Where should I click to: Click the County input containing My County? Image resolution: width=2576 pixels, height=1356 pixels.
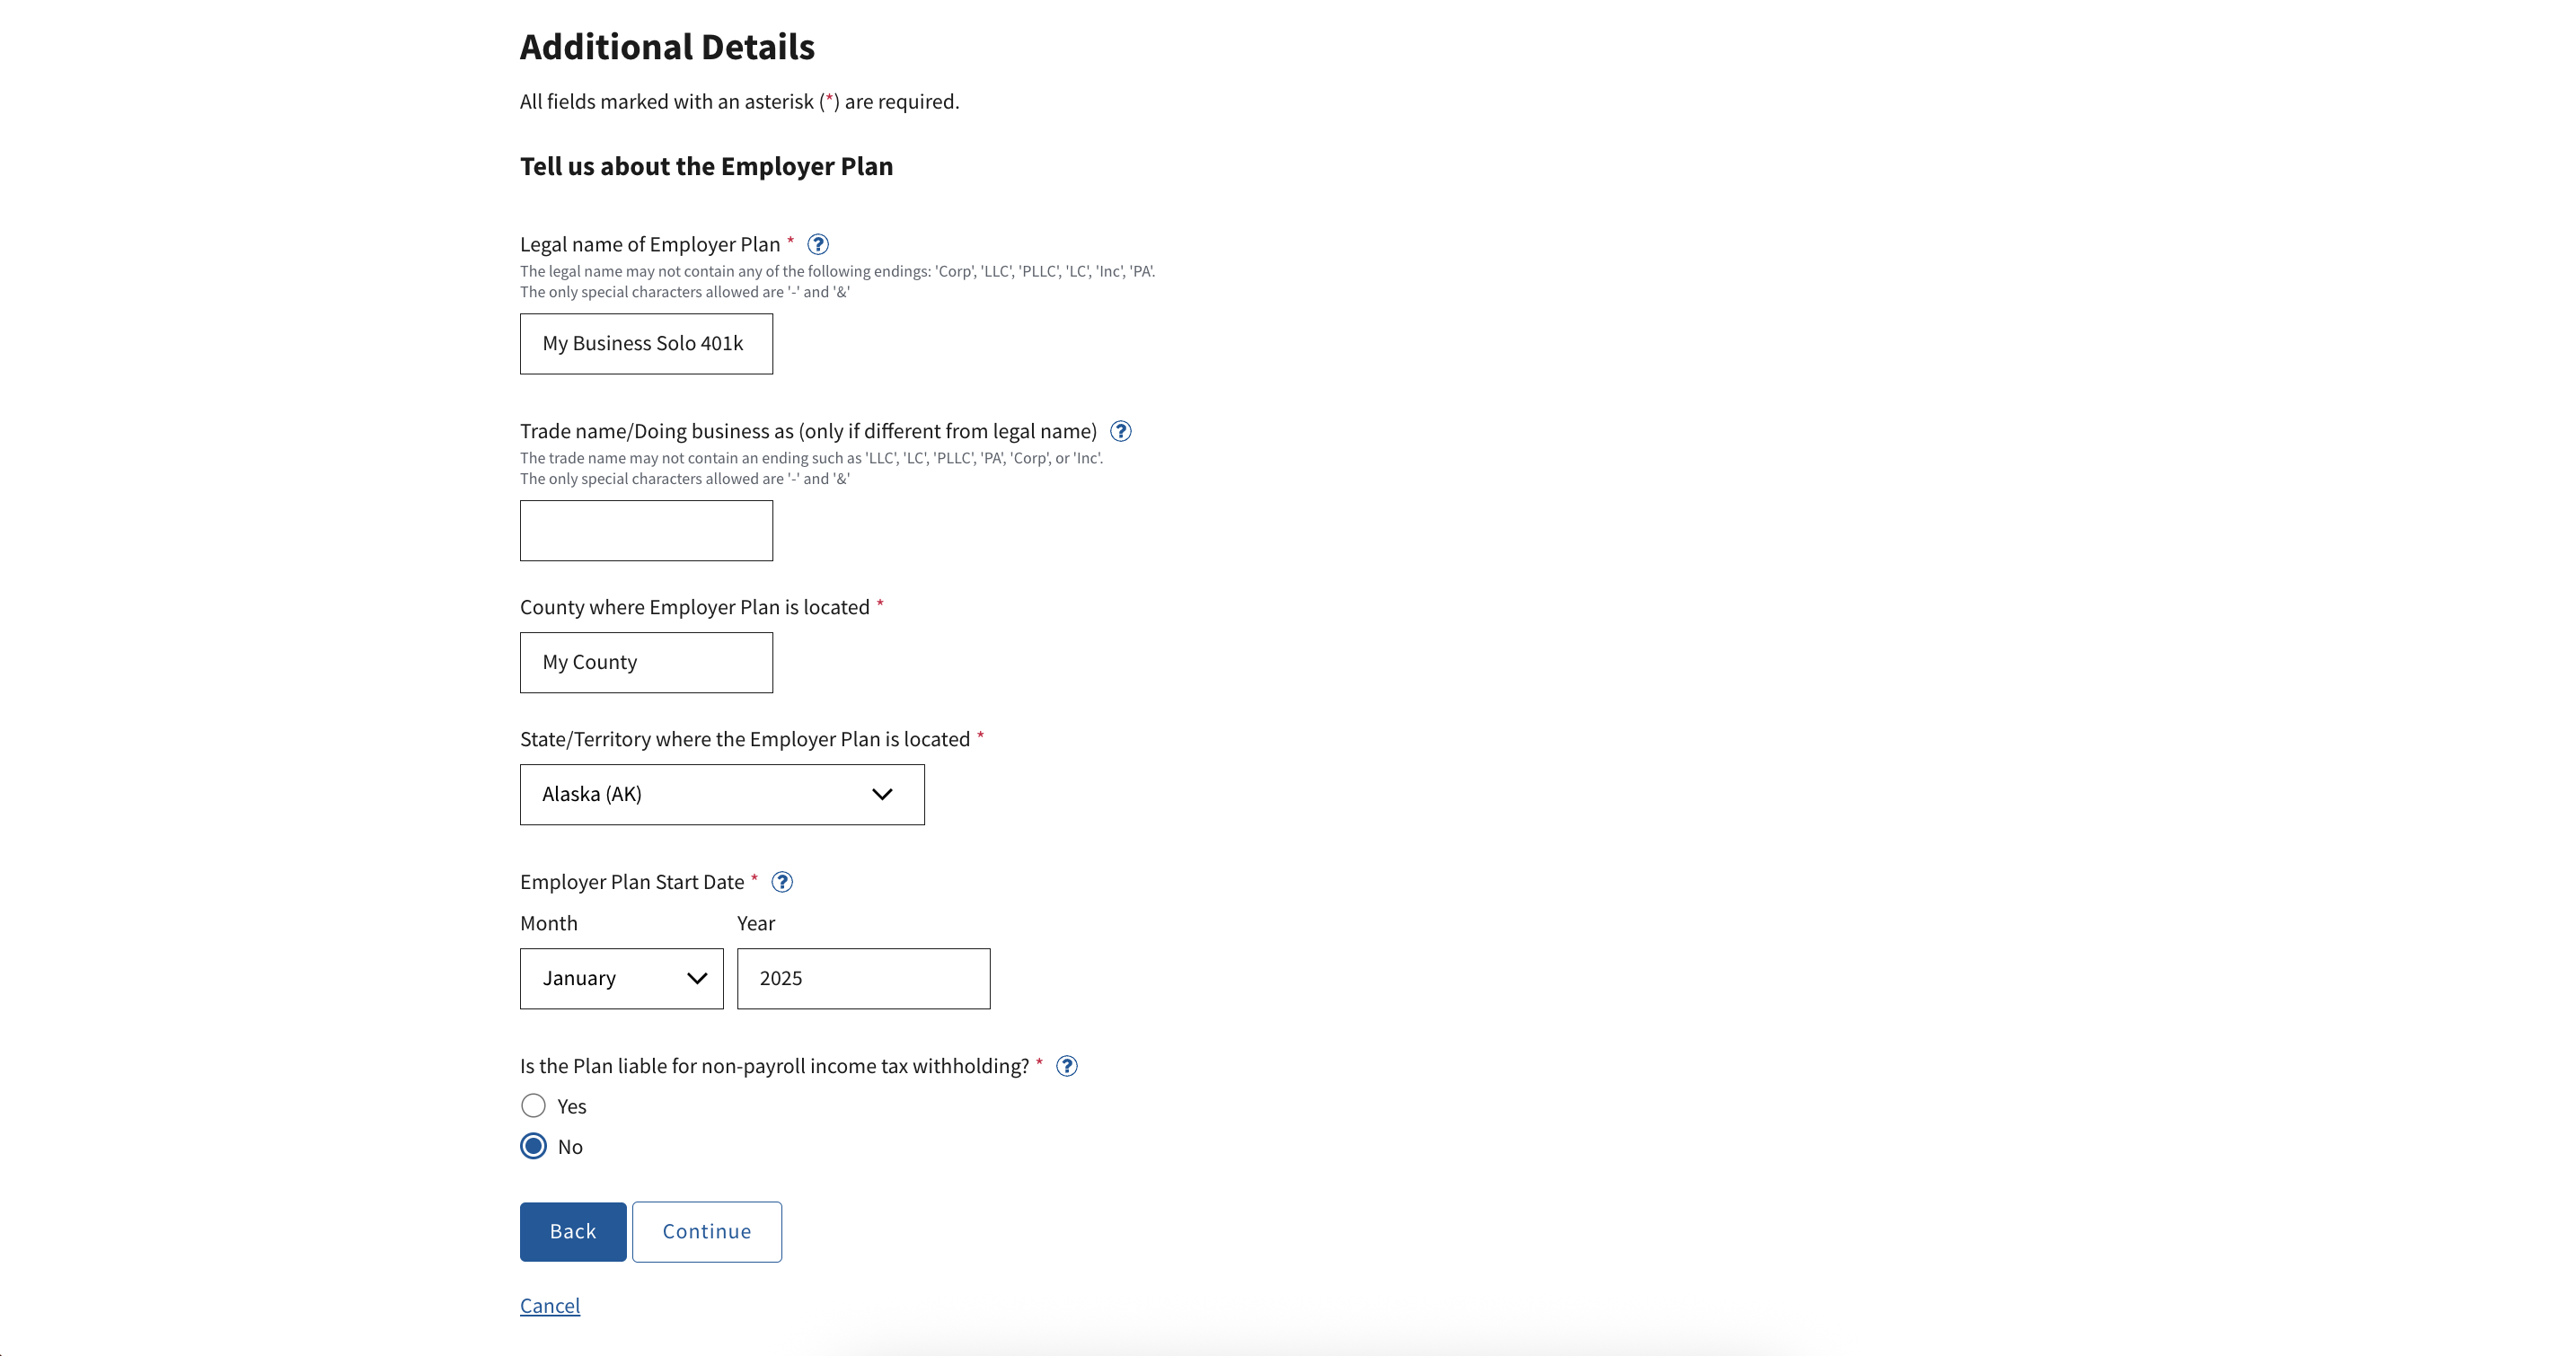(646, 663)
